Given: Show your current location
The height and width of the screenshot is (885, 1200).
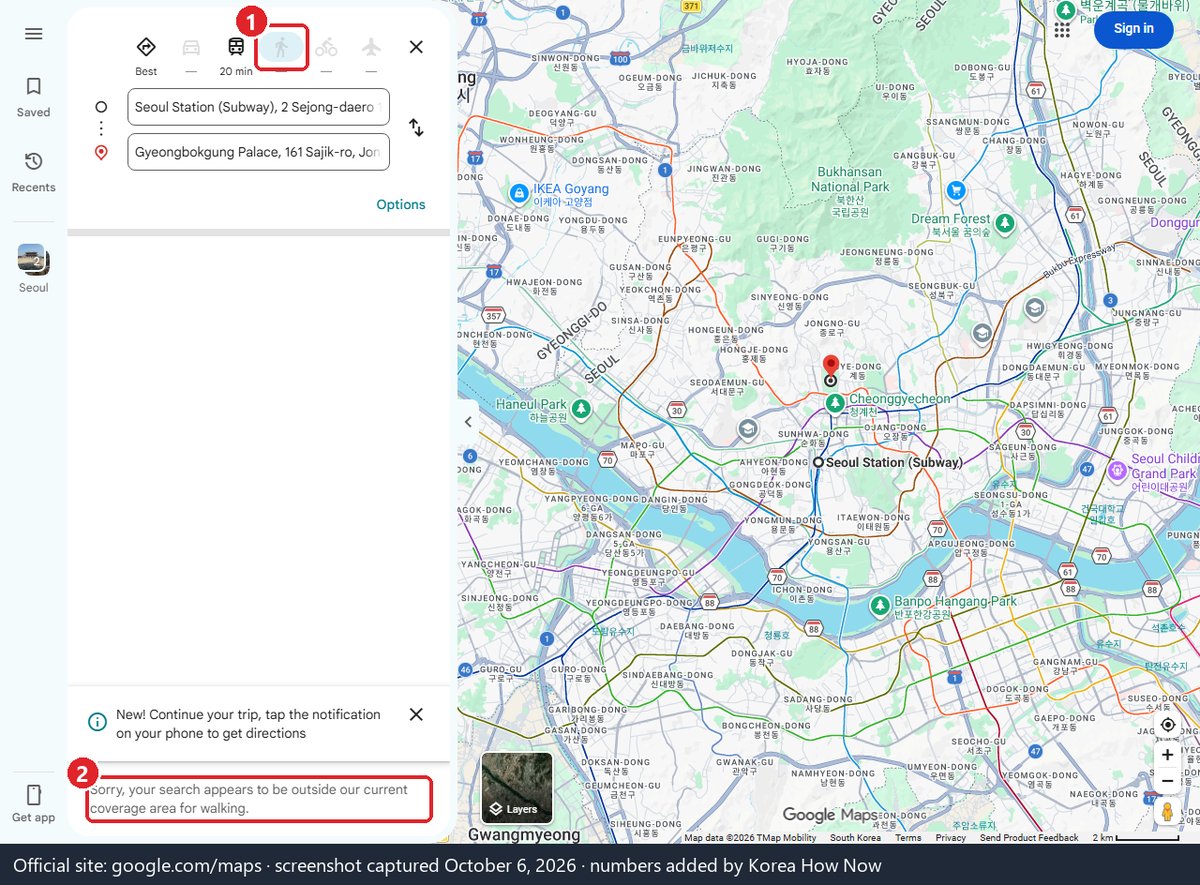Looking at the screenshot, I should point(1167,724).
